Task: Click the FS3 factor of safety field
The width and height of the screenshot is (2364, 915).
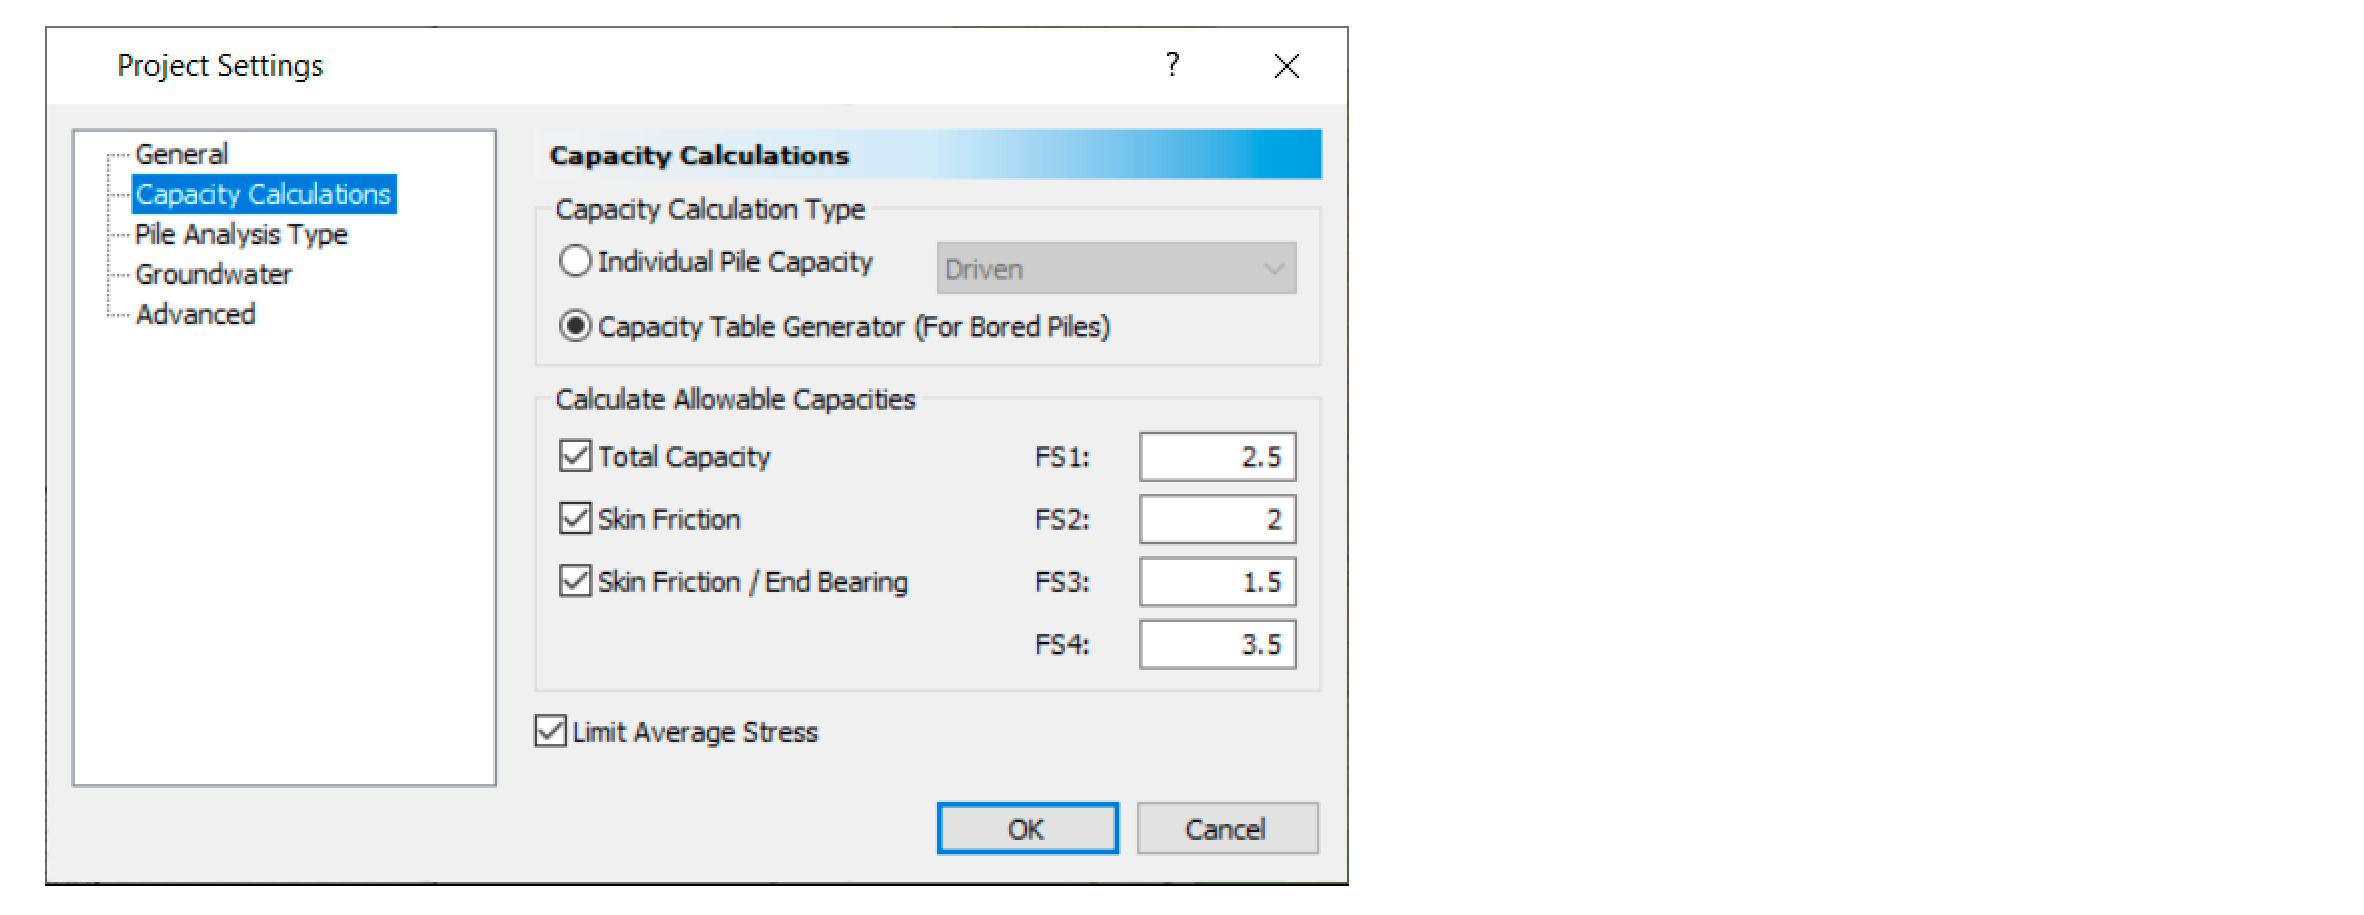Action: click(x=1217, y=581)
